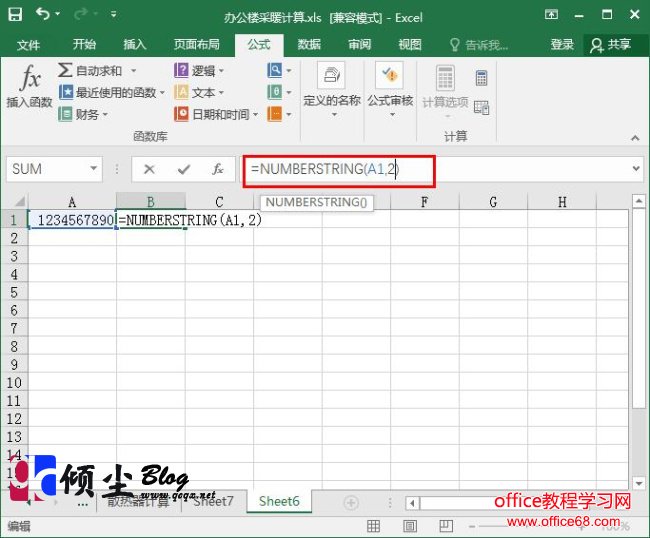Expand the formula bar with chevron
This screenshot has height=538, width=650.
pos(636,169)
